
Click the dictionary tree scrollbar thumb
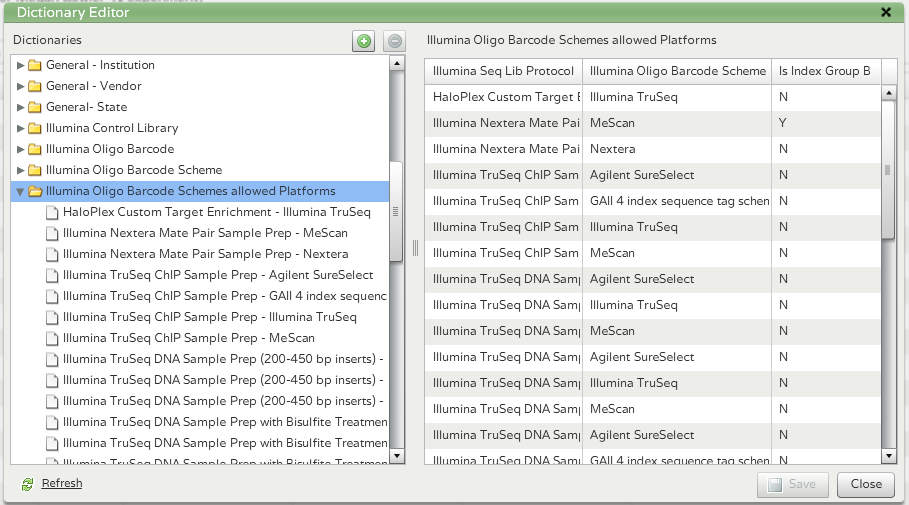tap(397, 212)
